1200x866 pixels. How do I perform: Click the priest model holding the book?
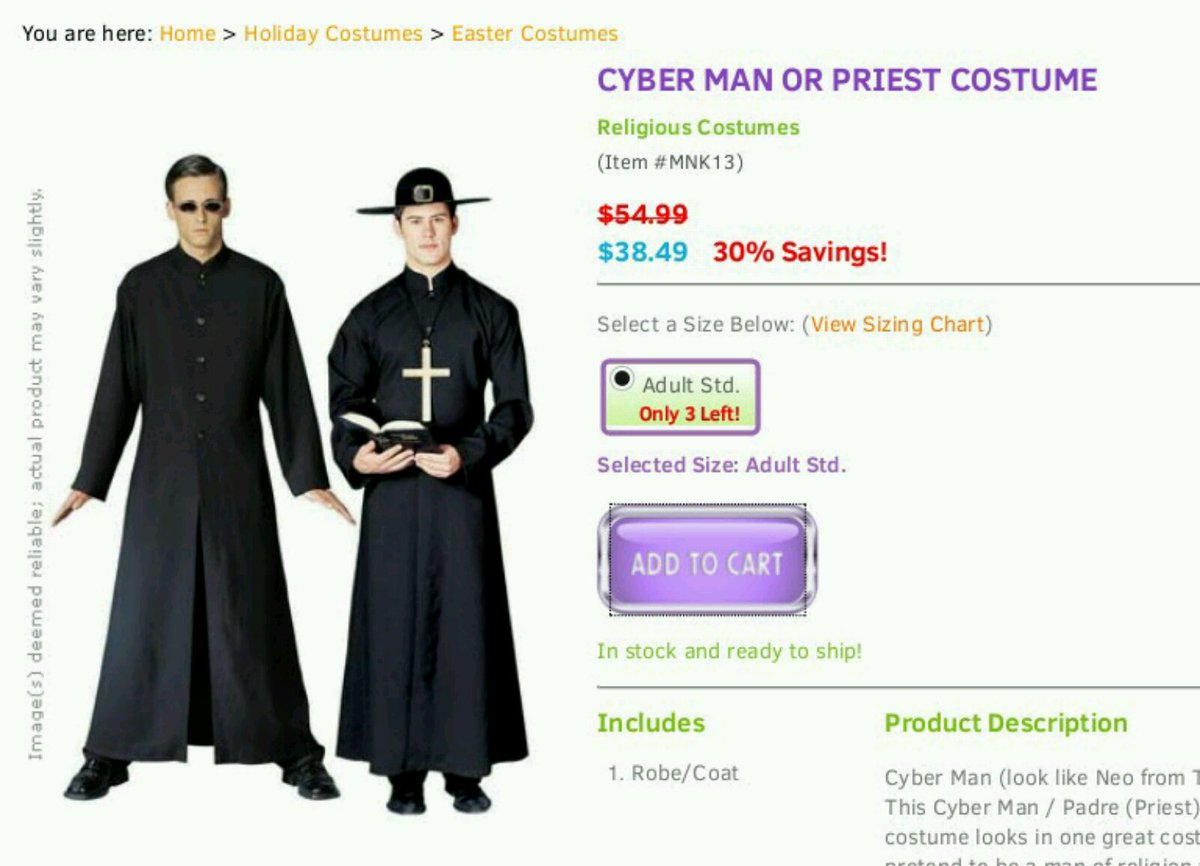(x=430, y=490)
